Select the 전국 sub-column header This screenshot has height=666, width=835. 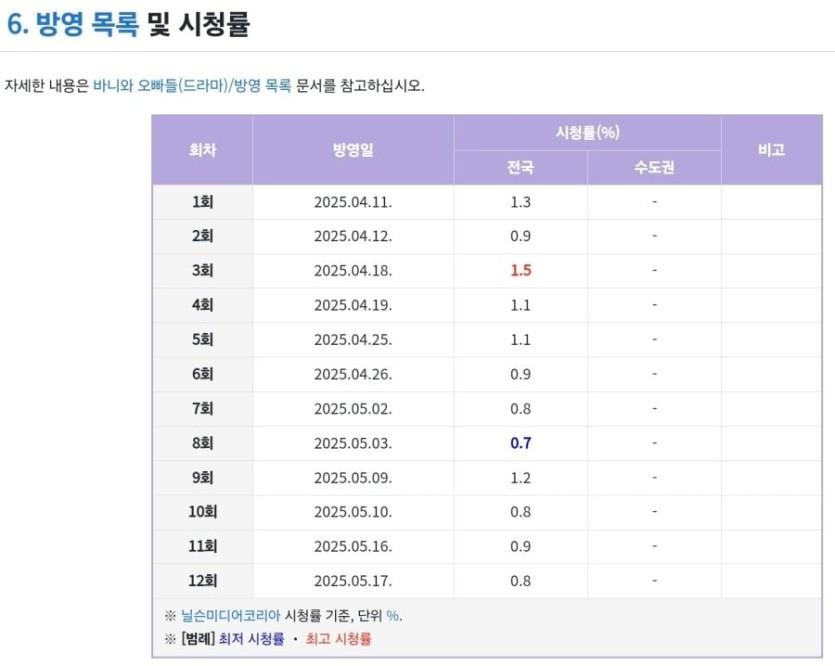pos(520,168)
